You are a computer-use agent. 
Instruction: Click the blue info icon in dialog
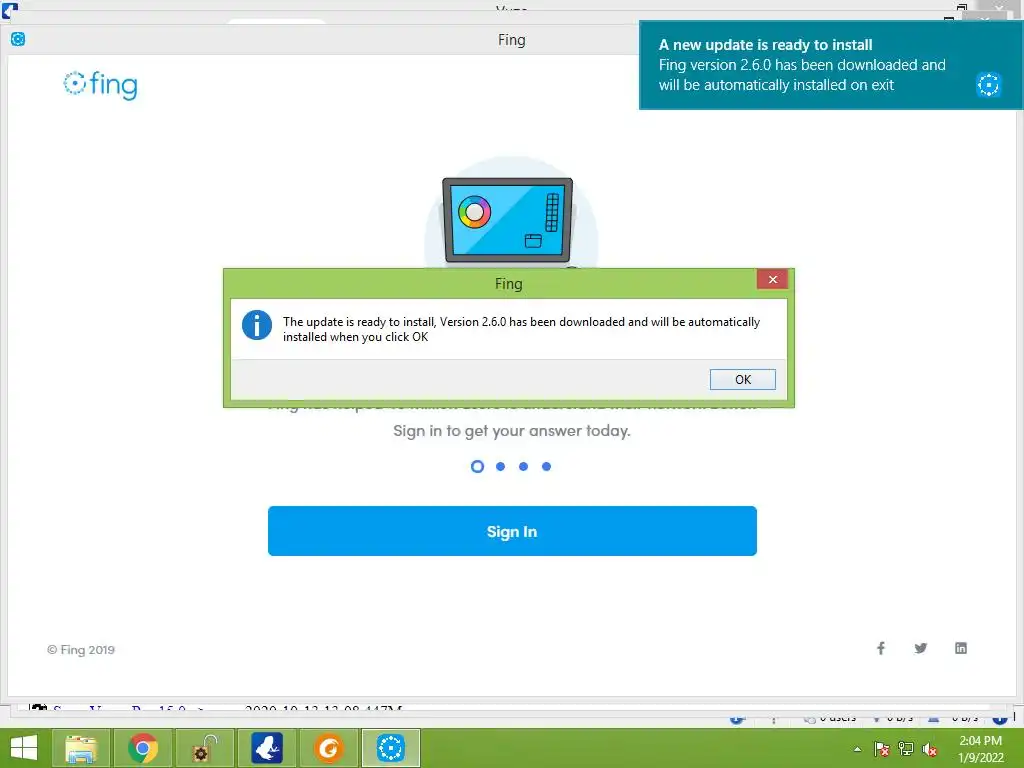click(257, 325)
